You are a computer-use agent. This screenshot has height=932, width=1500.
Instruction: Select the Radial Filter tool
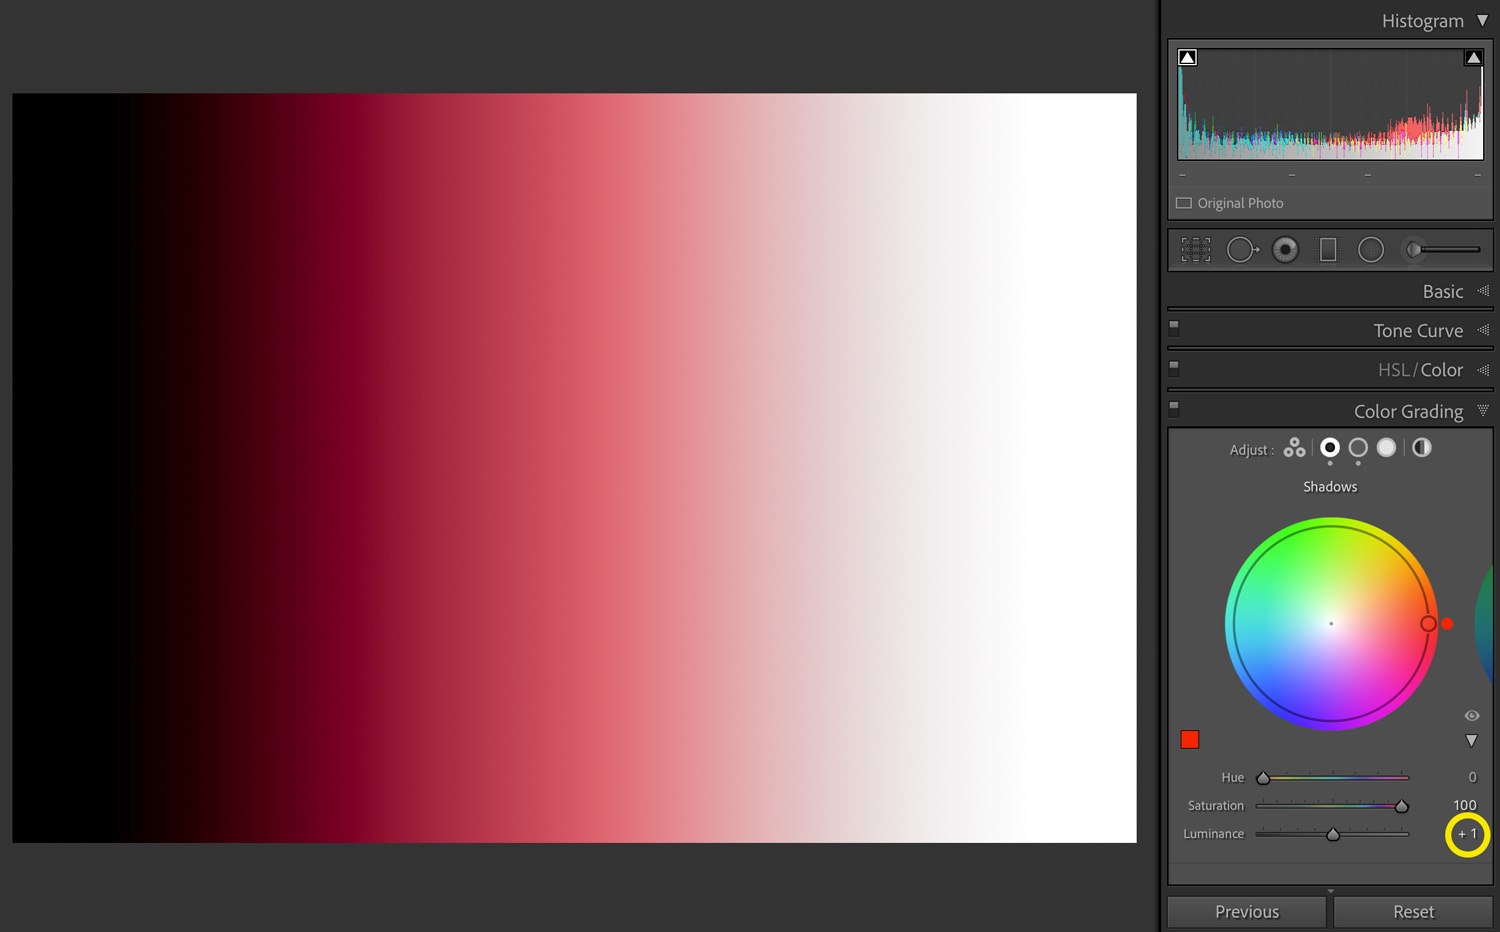pyautogui.click(x=1371, y=250)
